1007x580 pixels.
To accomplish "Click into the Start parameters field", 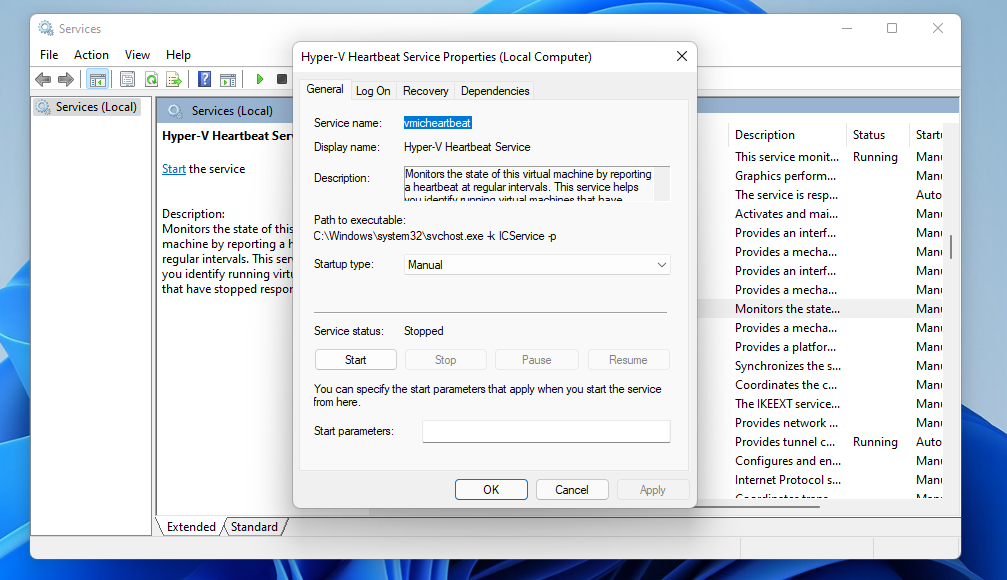I will coord(546,431).
